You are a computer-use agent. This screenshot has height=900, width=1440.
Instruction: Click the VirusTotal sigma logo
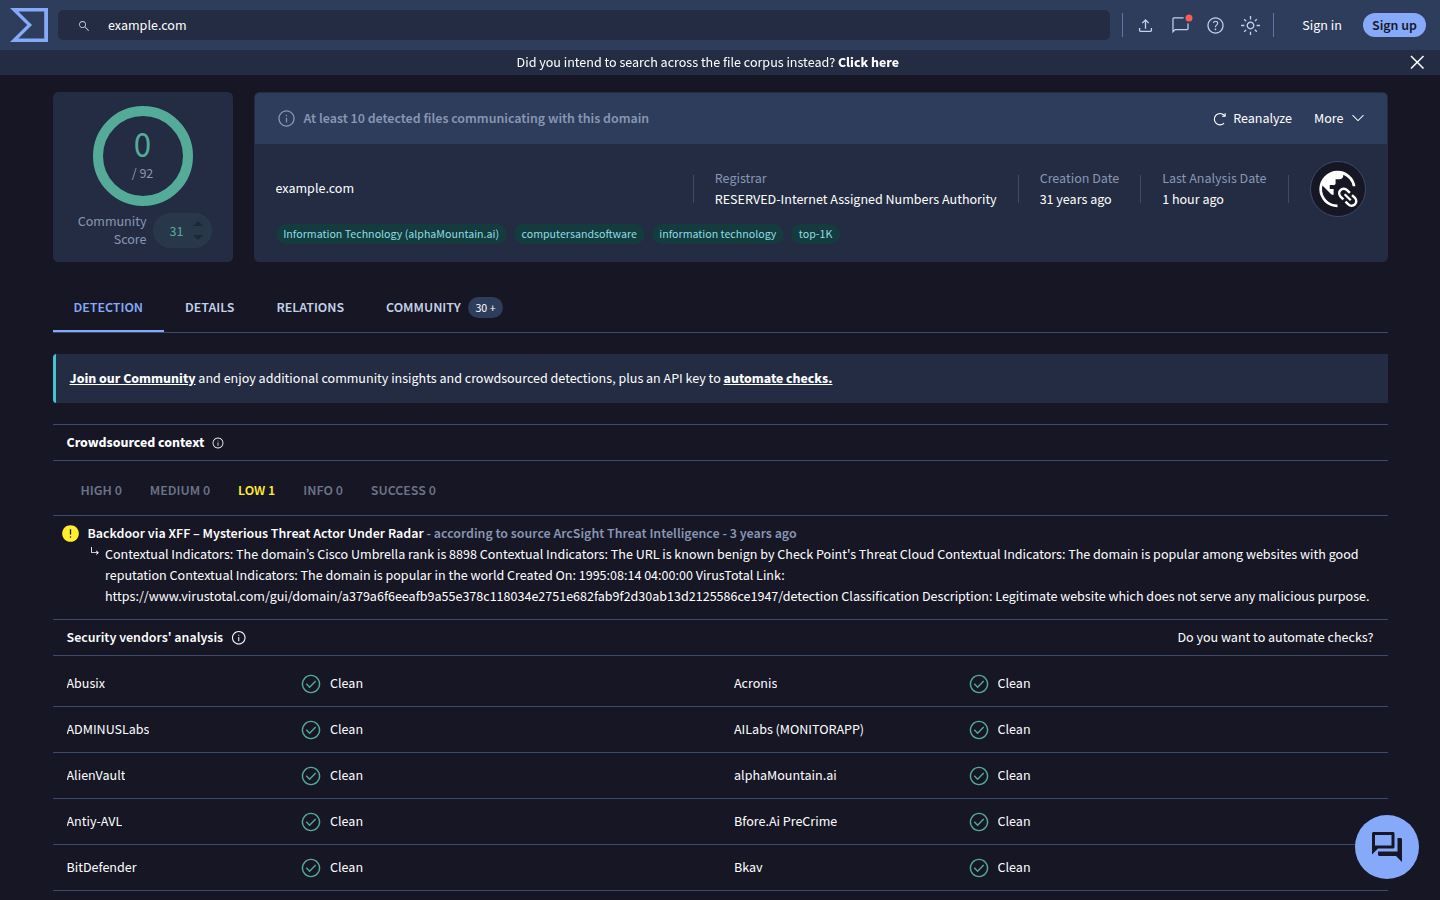coord(29,25)
